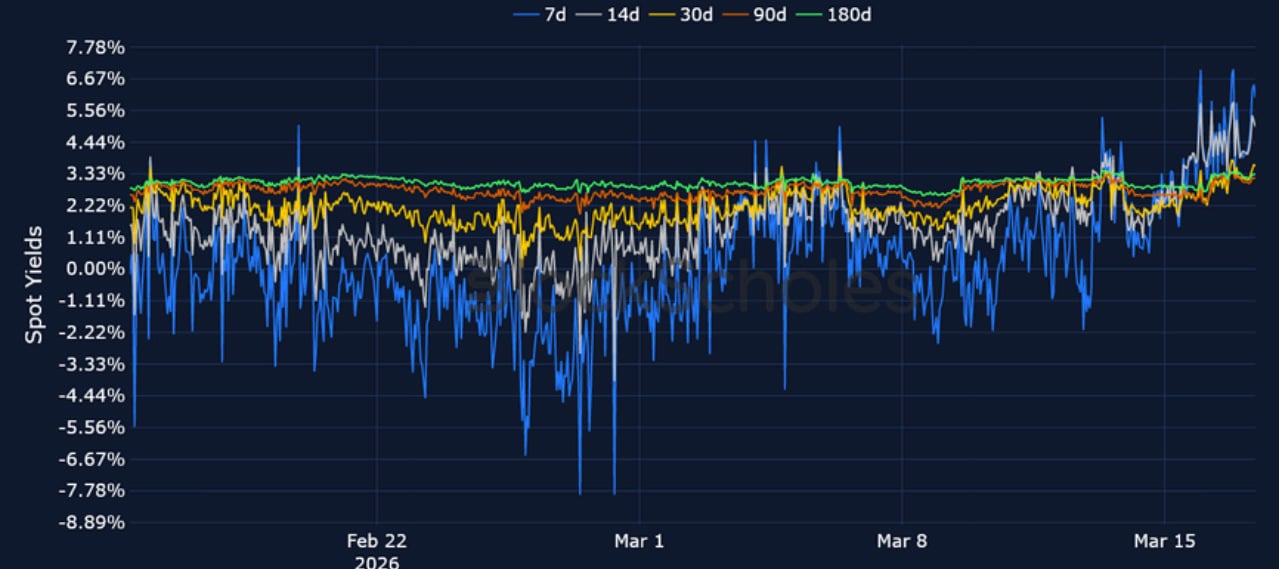Click the 0.00% y-axis tick label
1279x569 pixels.
(95, 269)
